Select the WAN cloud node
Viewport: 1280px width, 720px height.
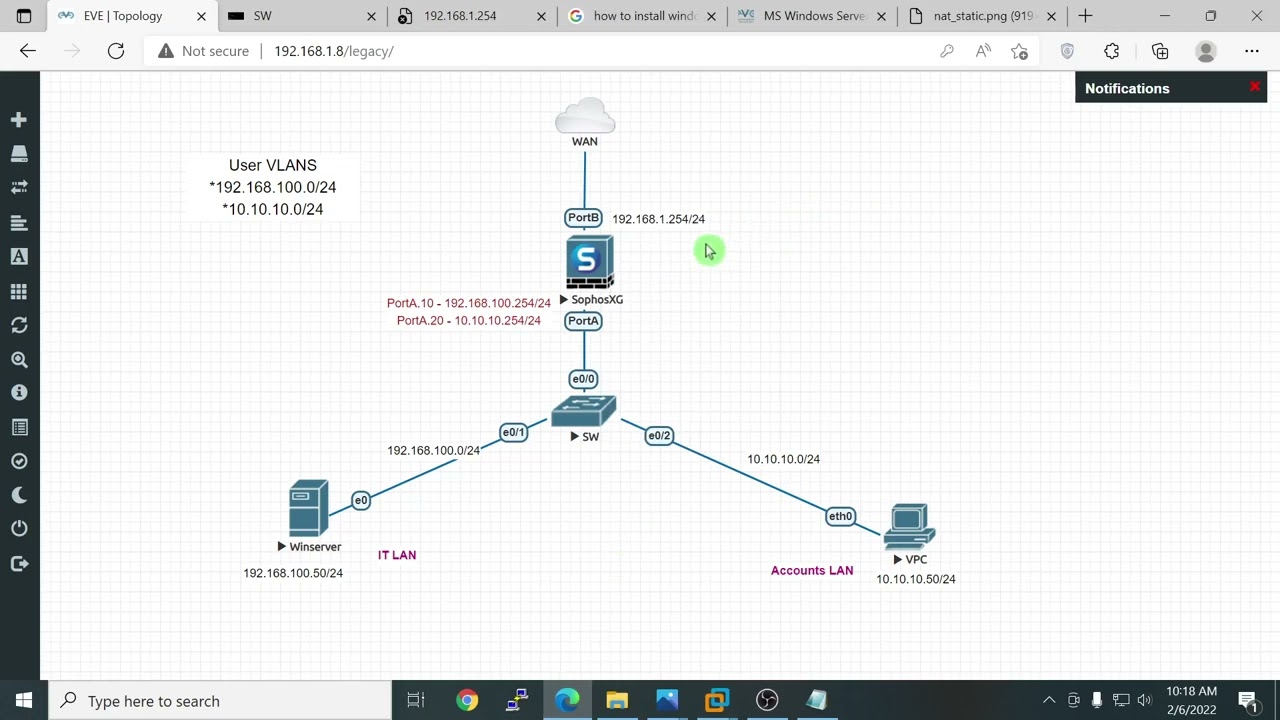click(x=585, y=117)
